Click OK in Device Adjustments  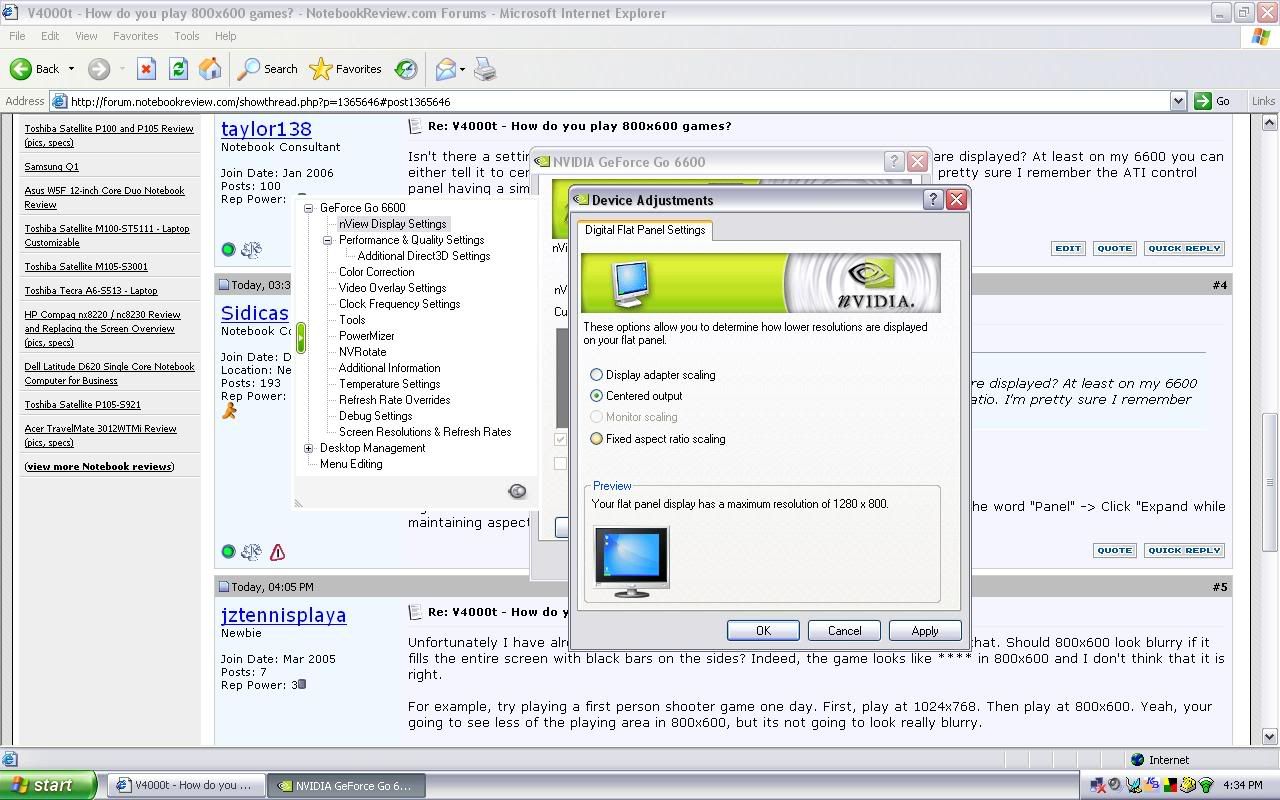(x=763, y=630)
